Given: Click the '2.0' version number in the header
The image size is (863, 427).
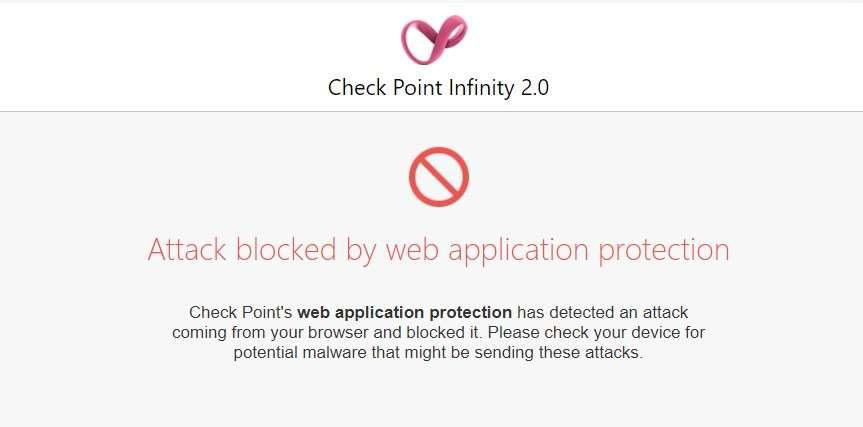Looking at the screenshot, I should pyautogui.click(x=534, y=88).
